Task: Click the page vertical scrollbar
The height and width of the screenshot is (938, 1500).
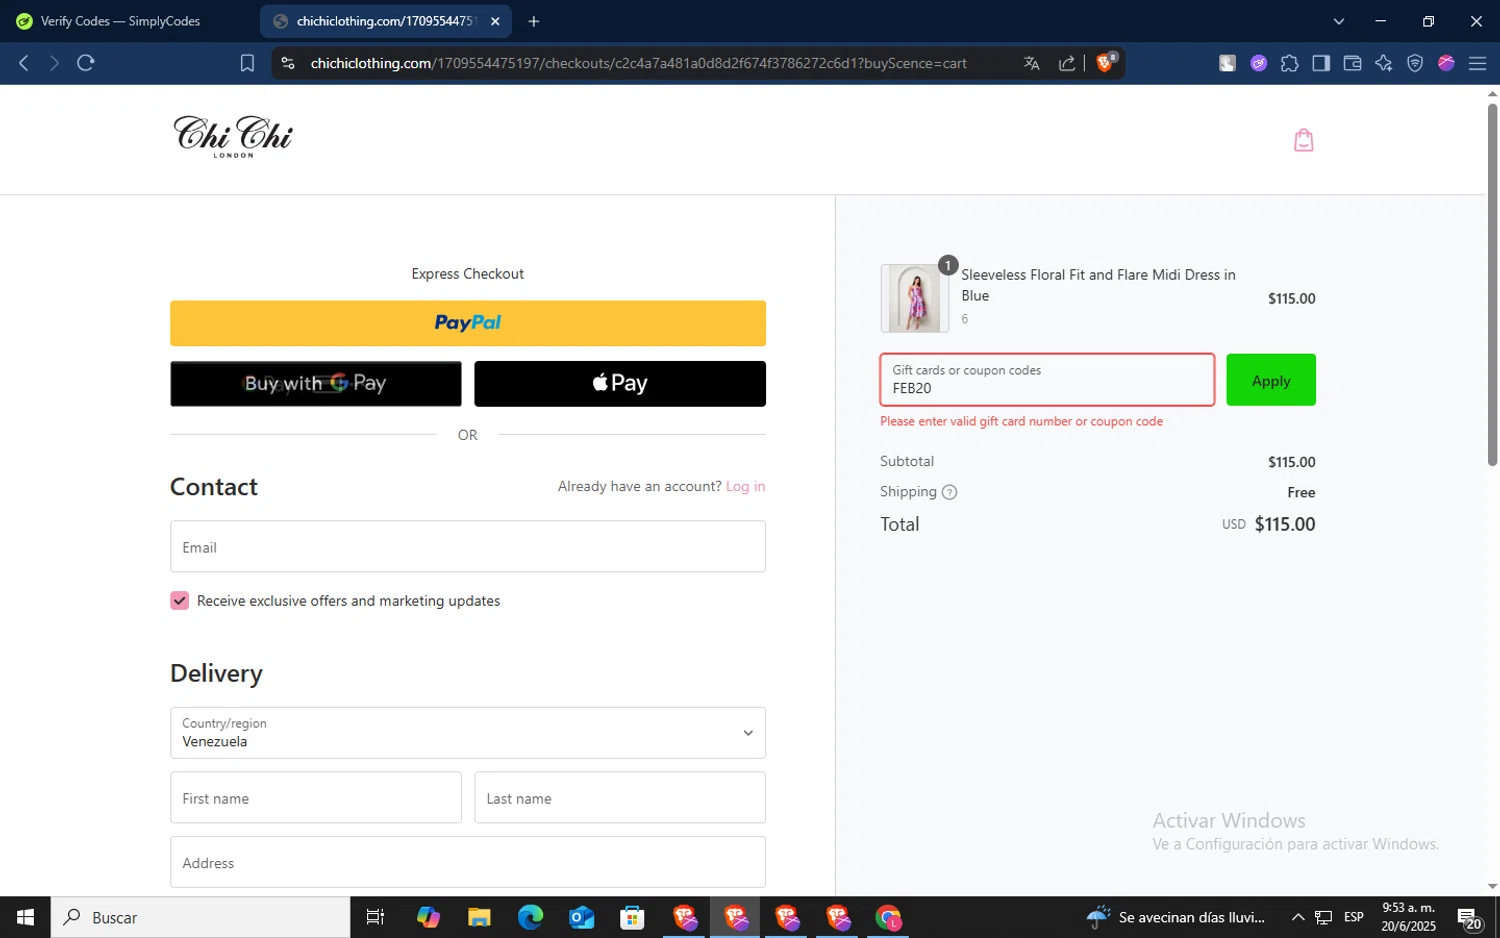Action: point(1492,285)
